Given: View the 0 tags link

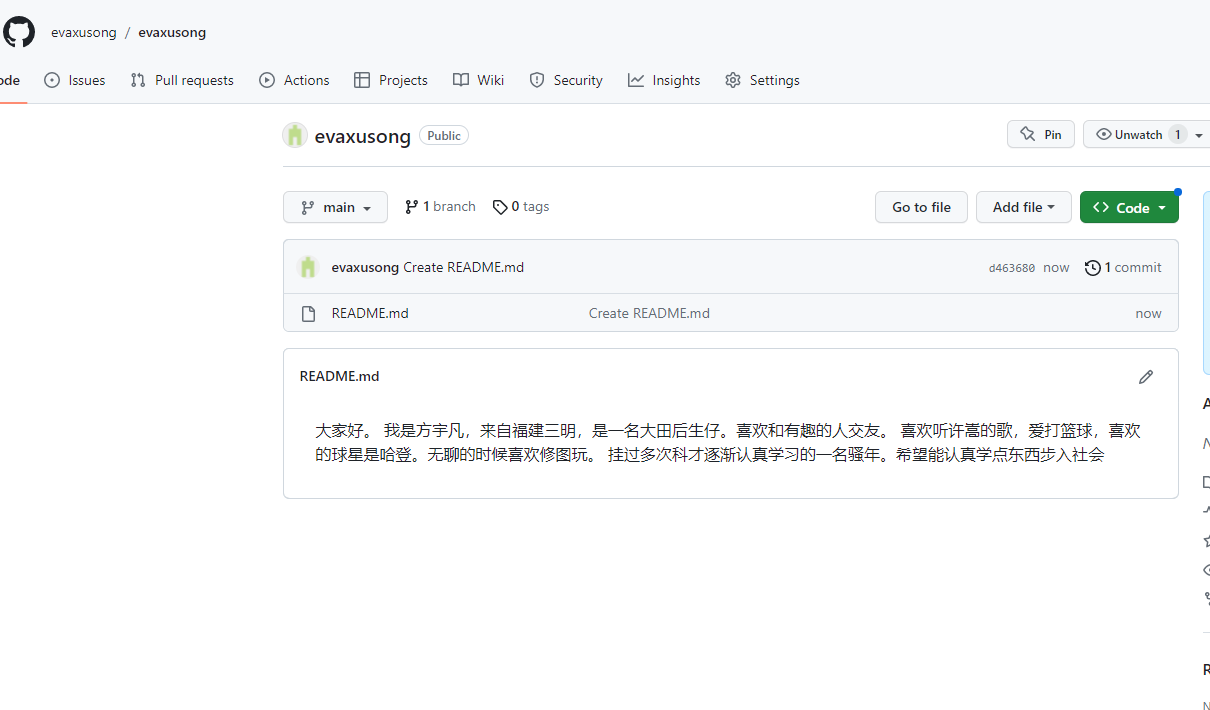Looking at the screenshot, I should (x=521, y=206).
